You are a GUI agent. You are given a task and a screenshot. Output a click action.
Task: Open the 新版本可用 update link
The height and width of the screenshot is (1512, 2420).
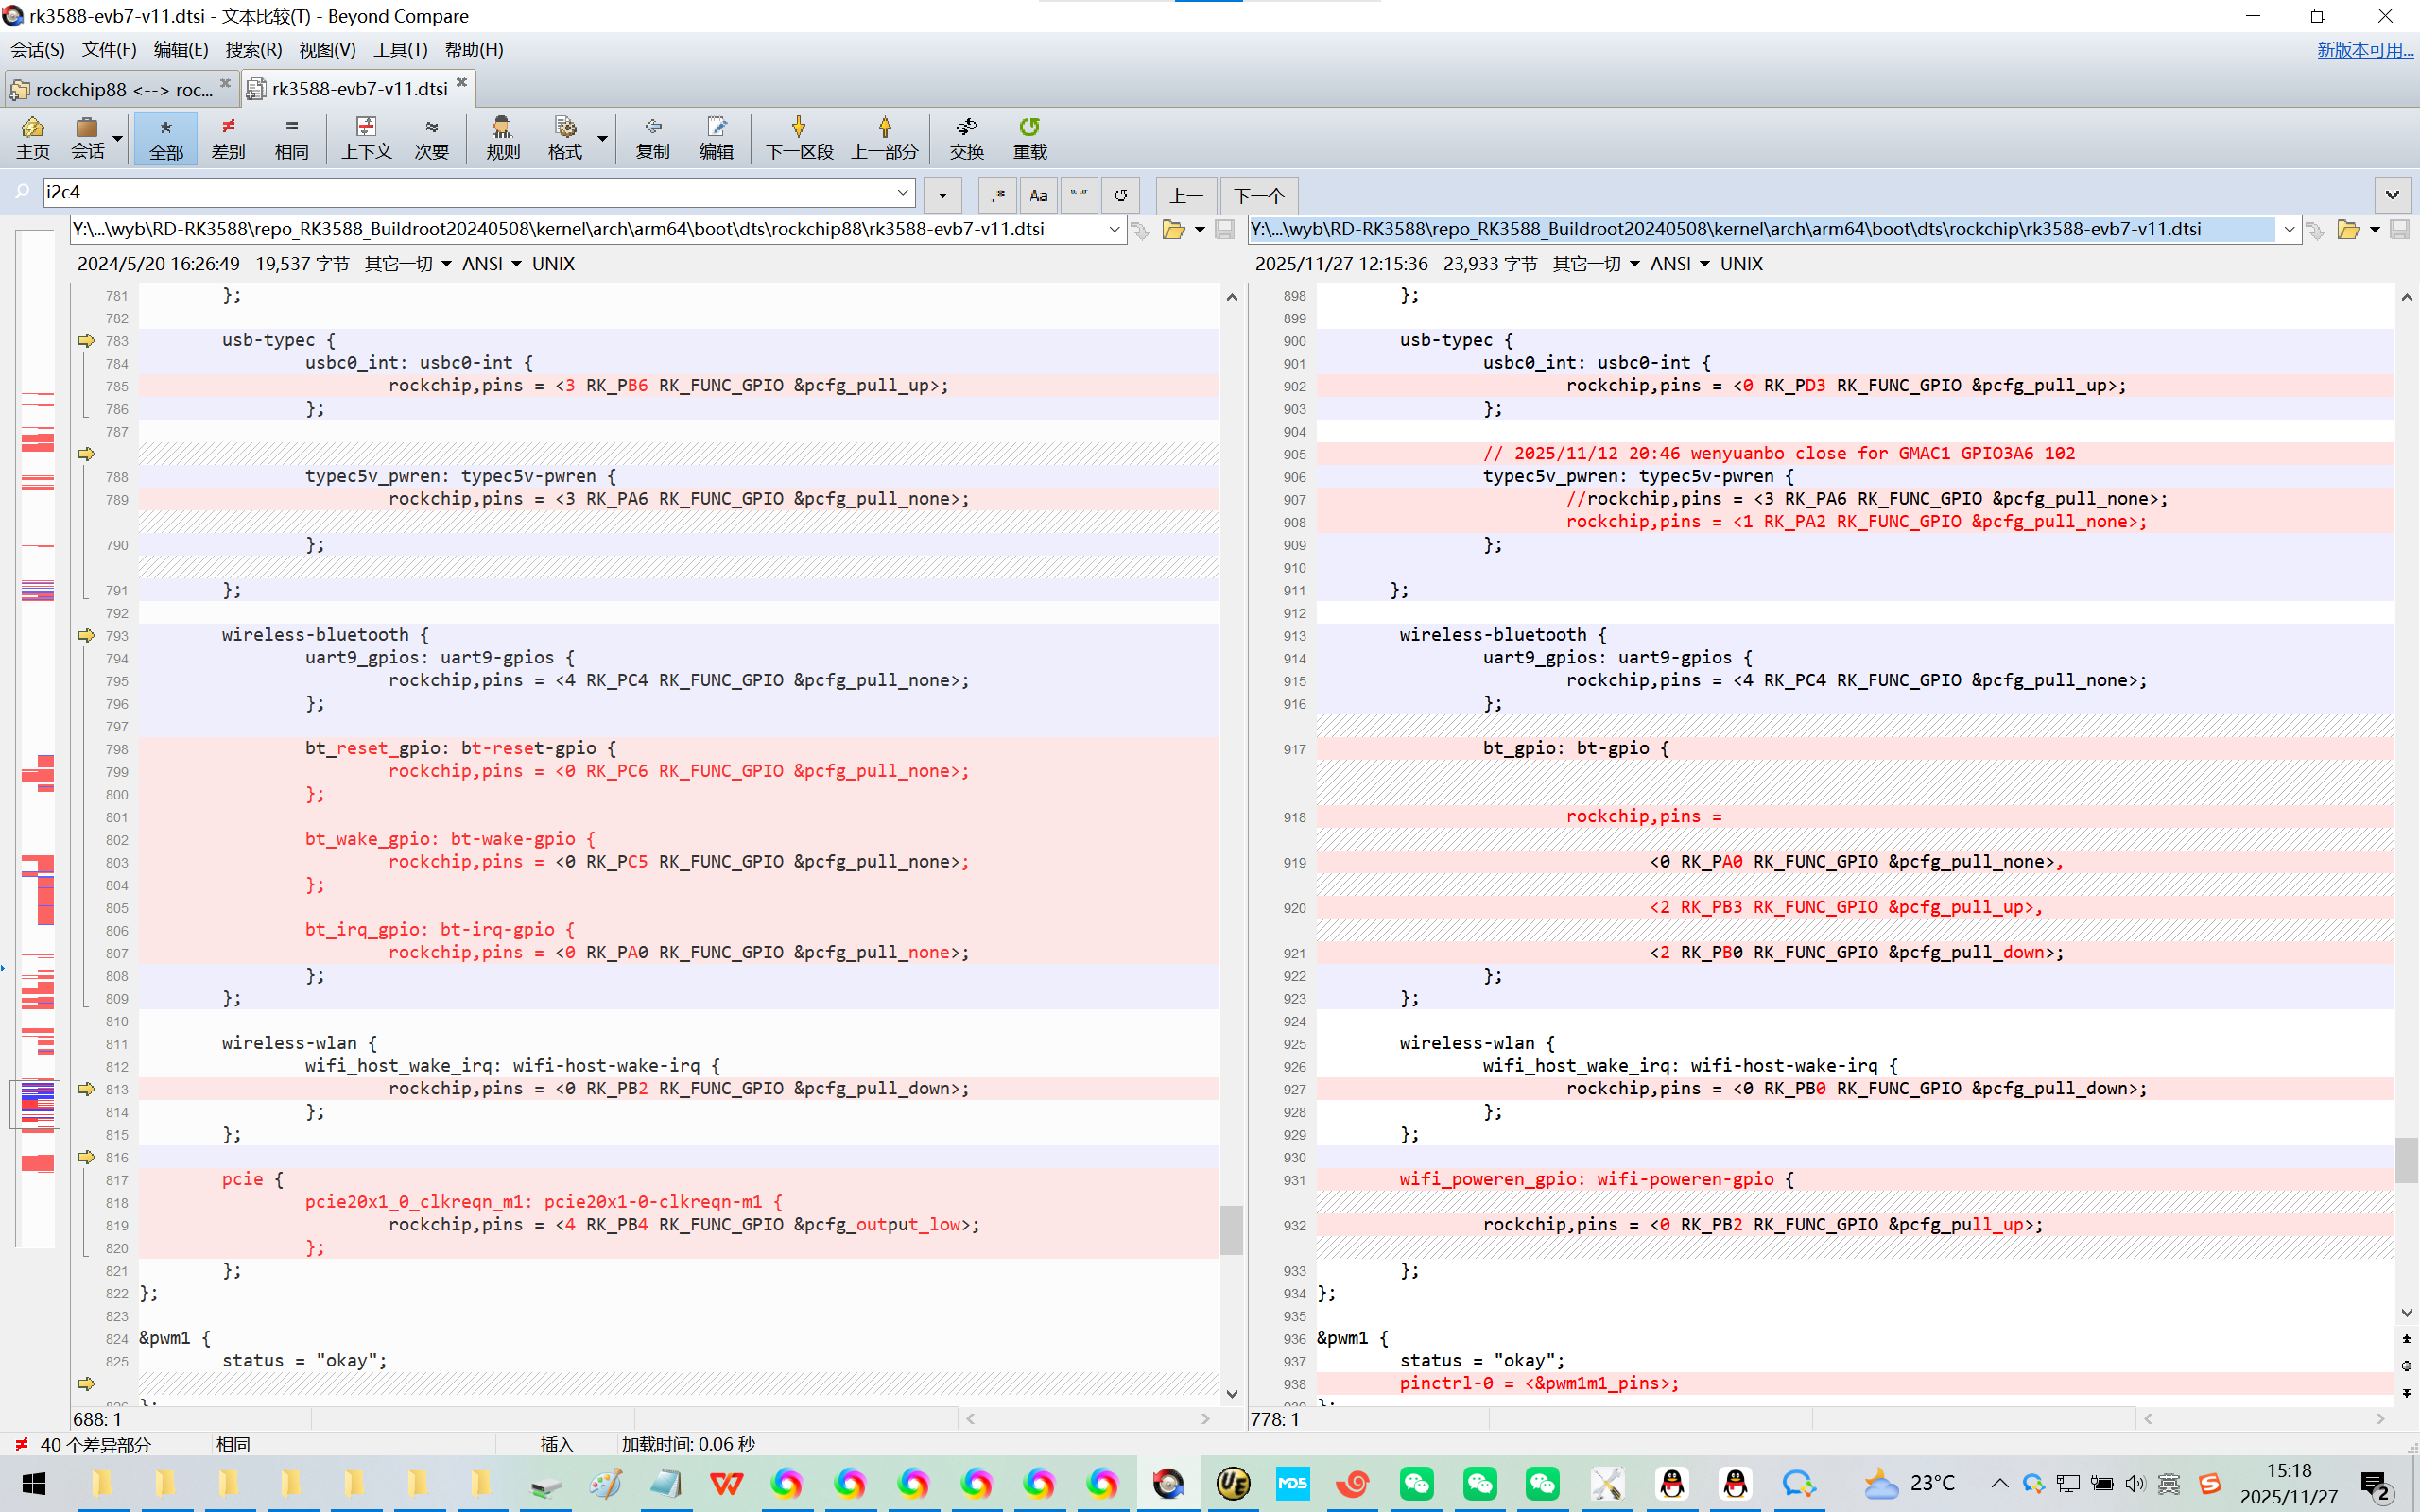[x=2364, y=50]
